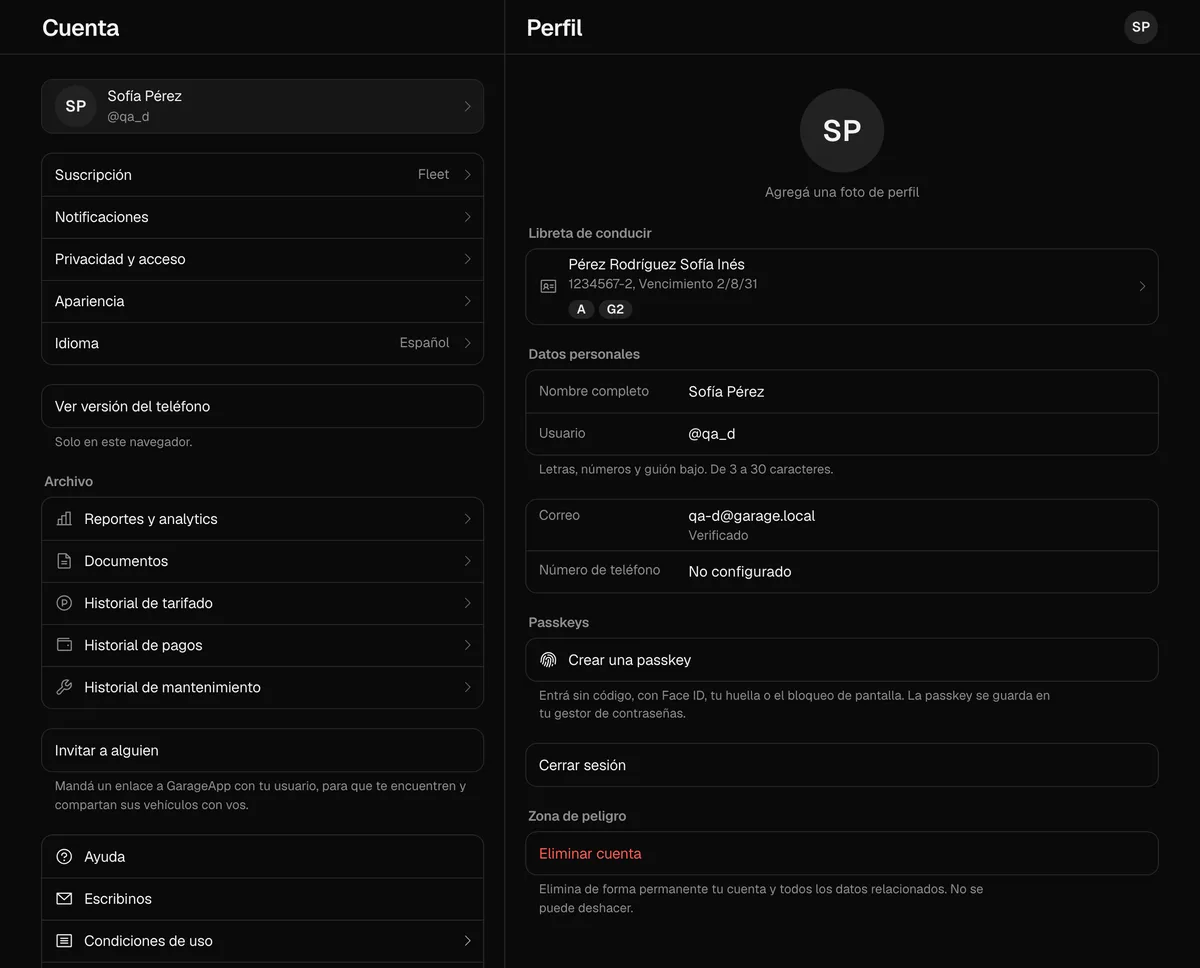Open the Idioma menu entry
The height and width of the screenshot is (968, 1200).
(262, 343)
